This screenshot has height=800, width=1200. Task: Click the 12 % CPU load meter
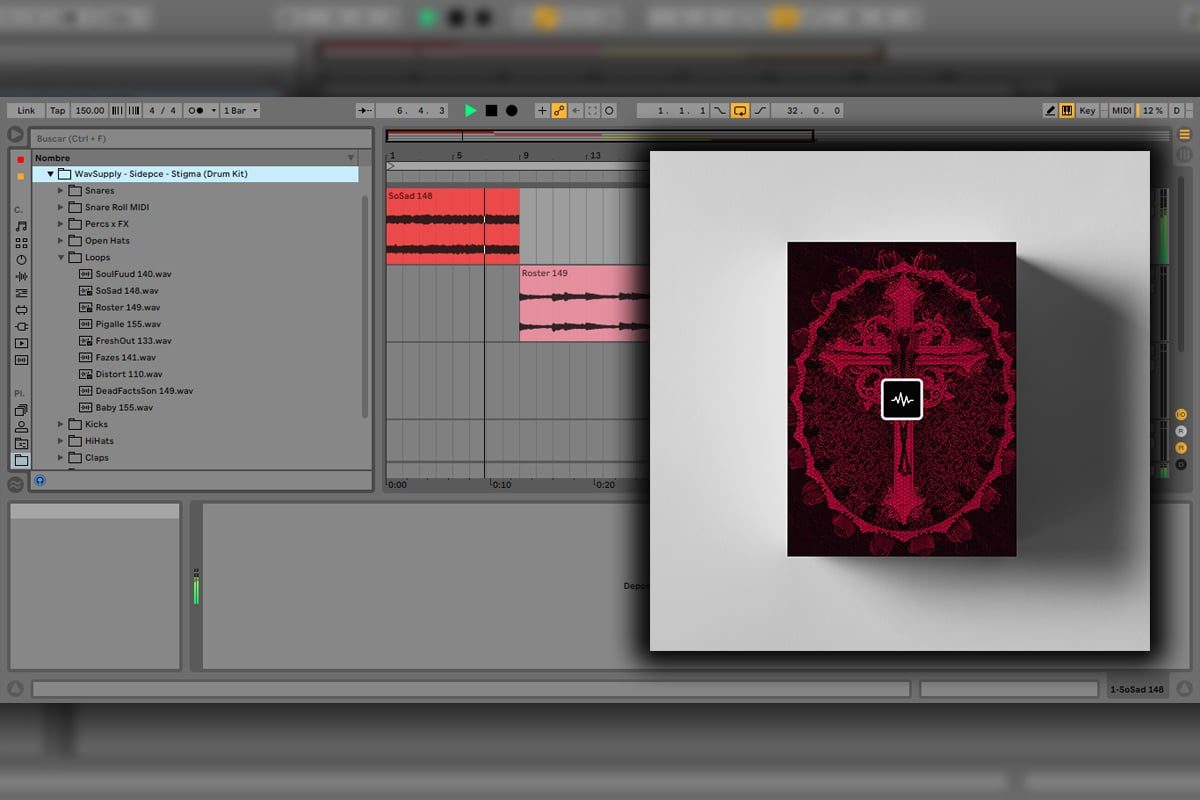(1153, 110)
